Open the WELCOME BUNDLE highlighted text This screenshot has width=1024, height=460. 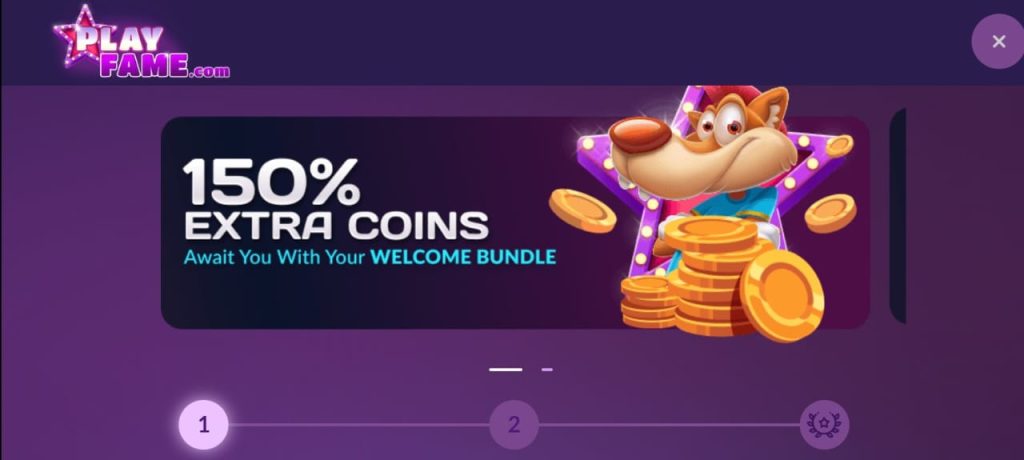coord(463,257)
